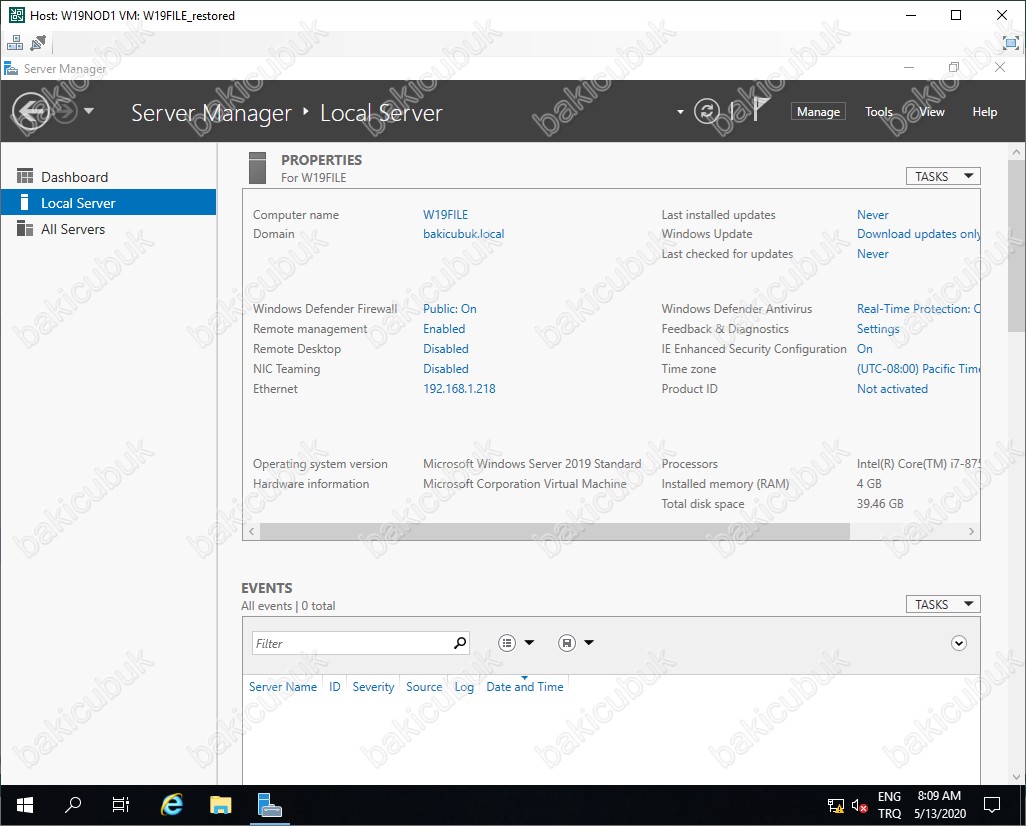The width and height of the screenshot is (1026, 826).
Task: Launch Internet Explorer from the taskbar
Action: pyautogui.click(x=171, y=805)
